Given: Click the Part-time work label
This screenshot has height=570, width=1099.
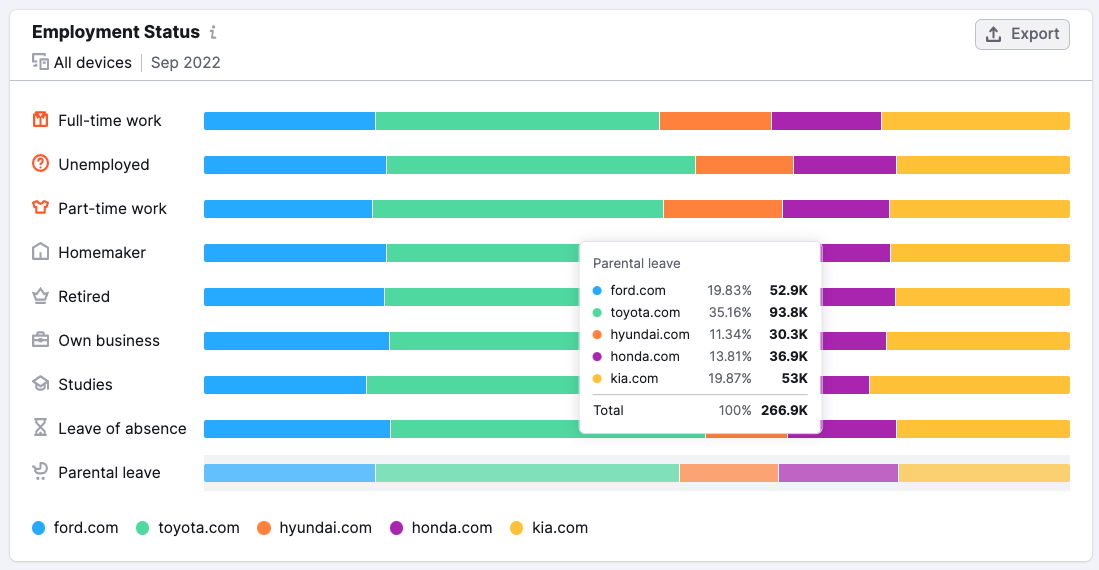Looking at the screenshot, I should click(112, 209).
